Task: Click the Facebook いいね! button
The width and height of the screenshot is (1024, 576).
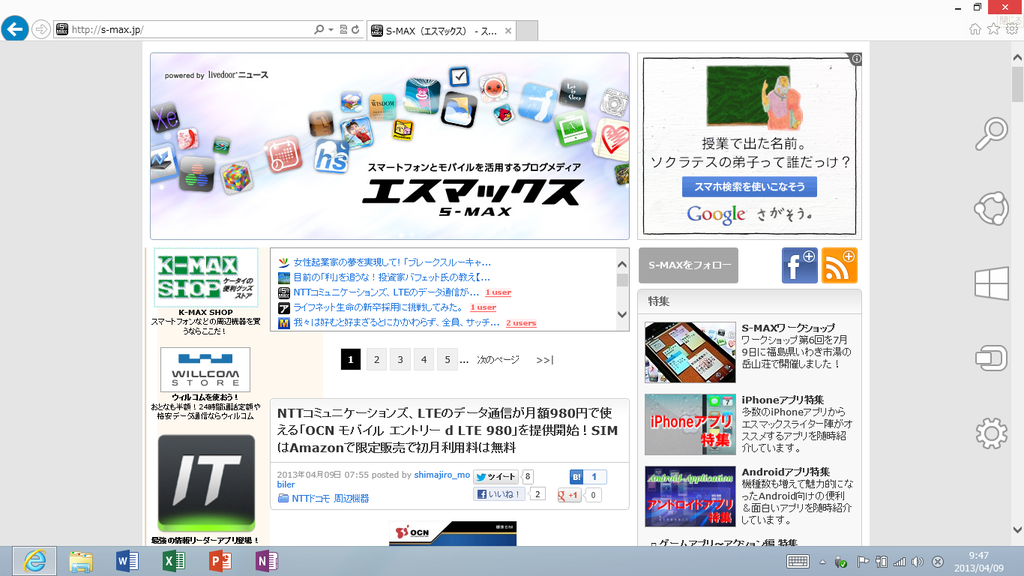Action: pyautogui.click(x=500, y=494)
